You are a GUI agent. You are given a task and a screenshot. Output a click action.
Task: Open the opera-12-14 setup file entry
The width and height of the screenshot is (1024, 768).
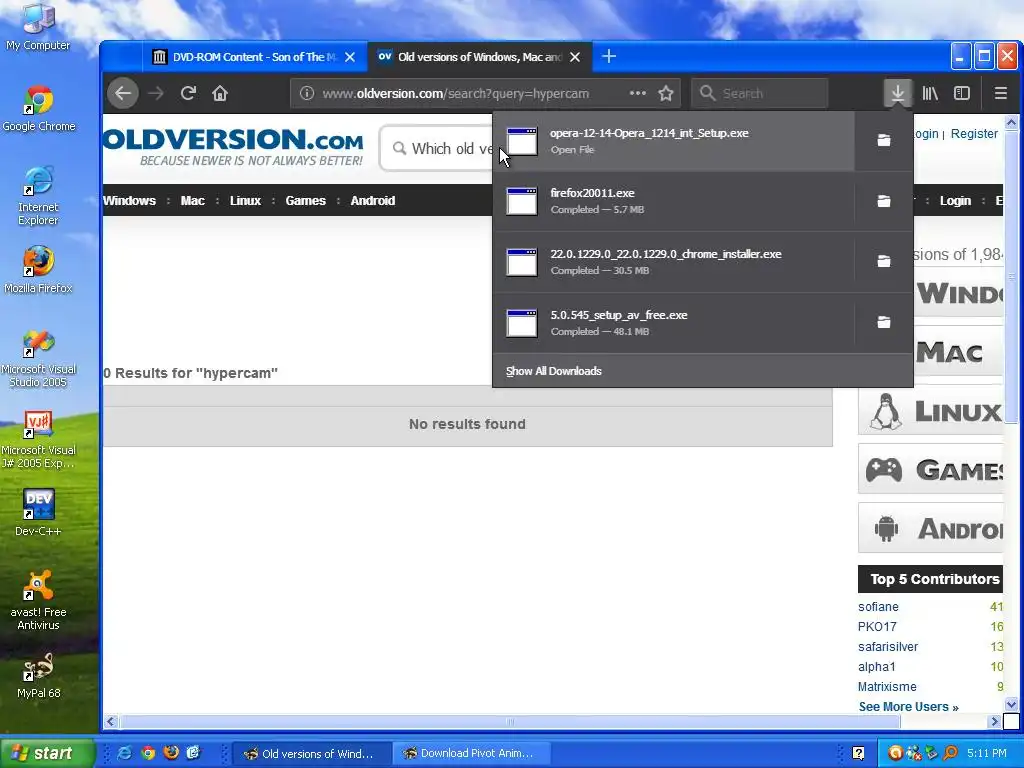point(673,141)
